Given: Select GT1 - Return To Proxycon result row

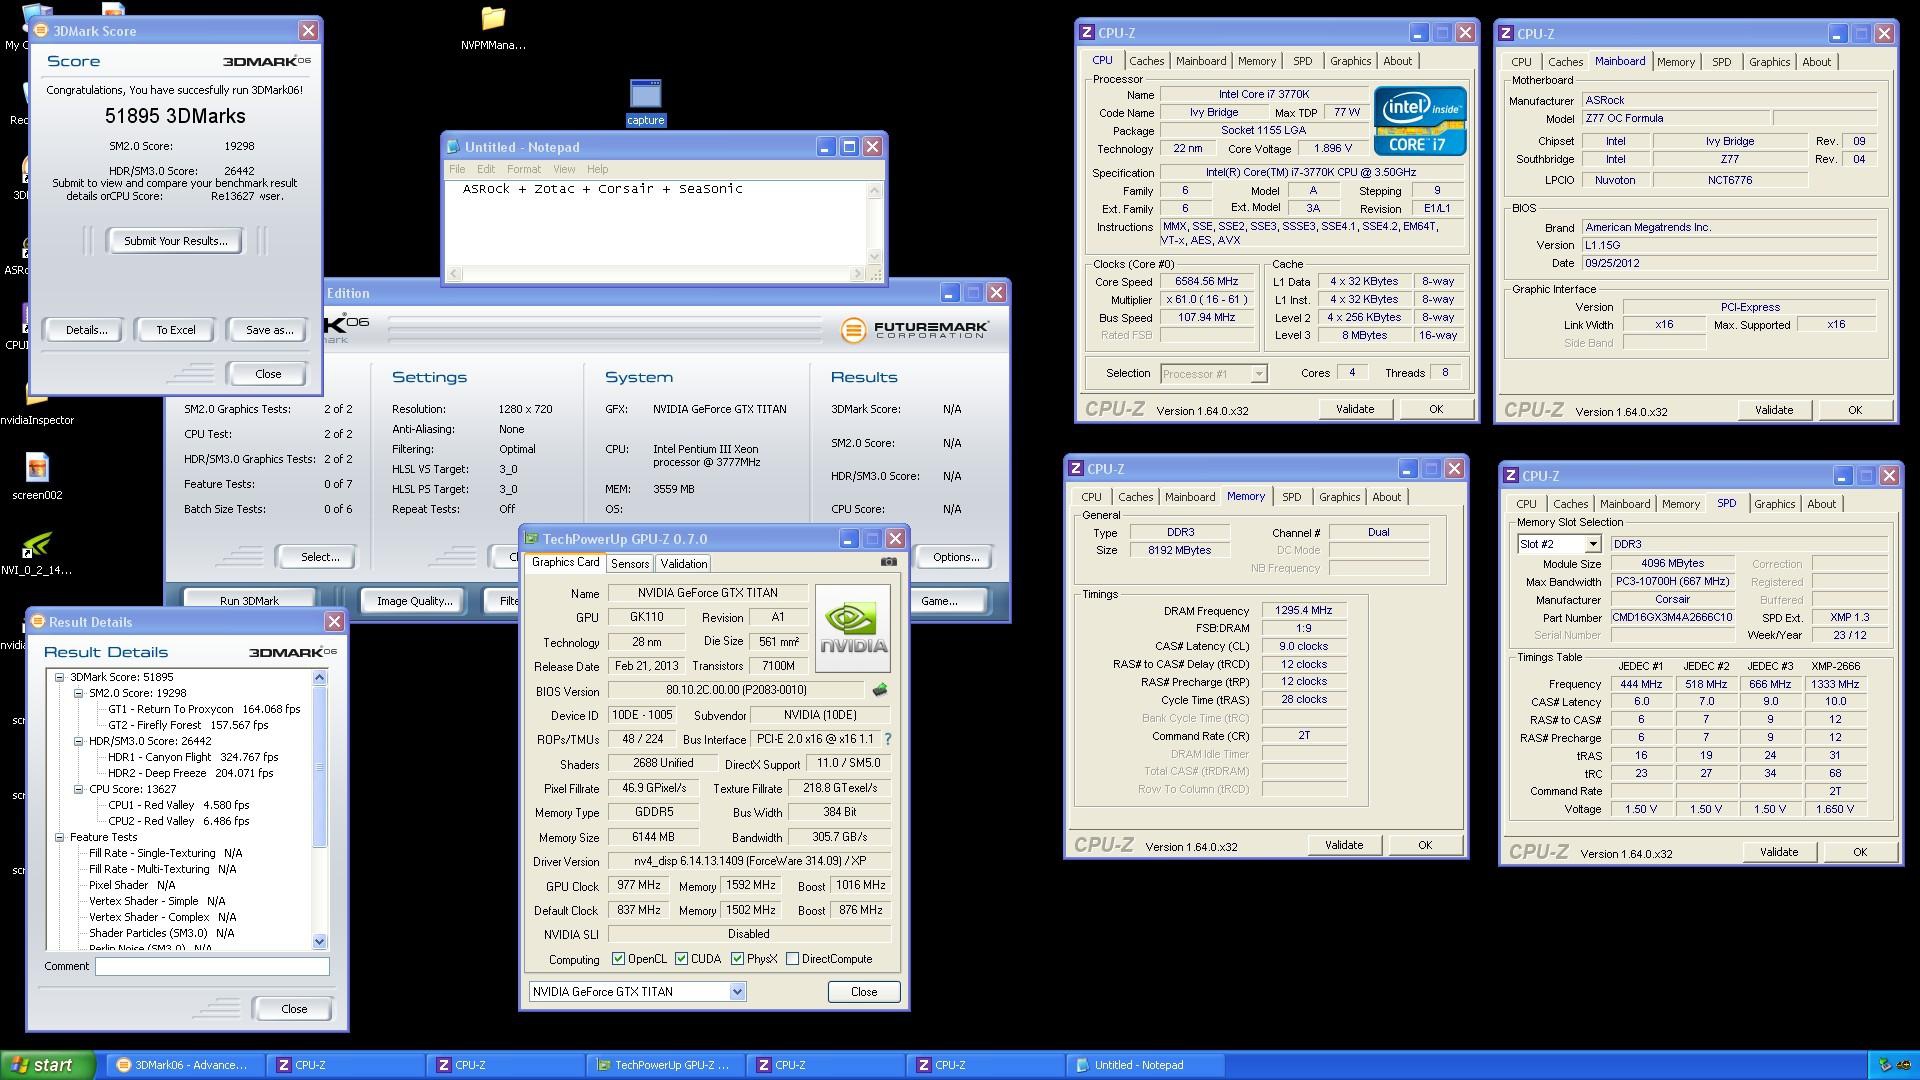Looking at the screenshot, I should point(203,709).
